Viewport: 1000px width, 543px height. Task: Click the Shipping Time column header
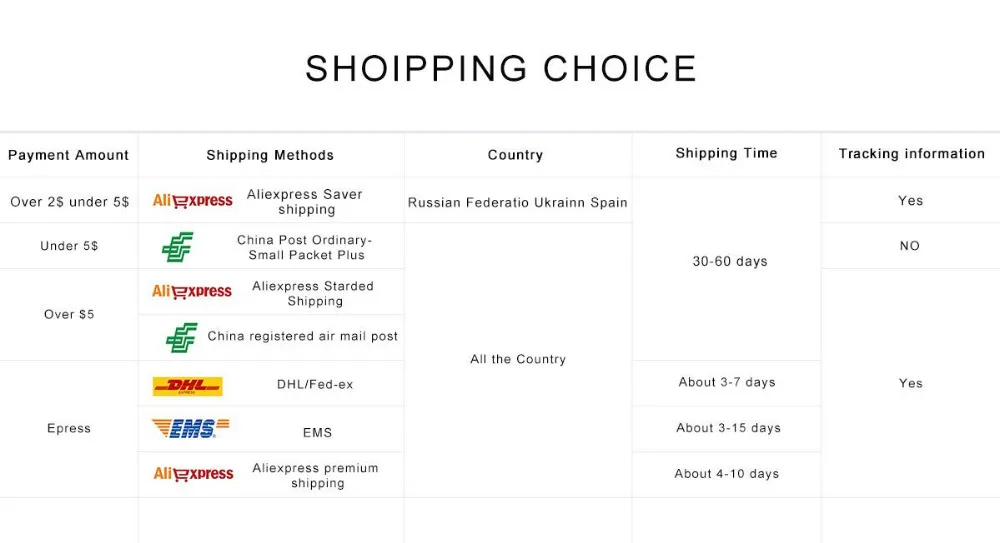click(726, 153)
